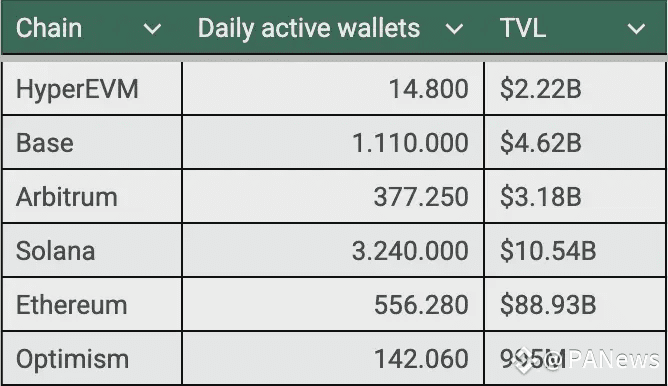Select the Optimism chain cell
This screenshot has width=668, height=386.
pos(92,358)
